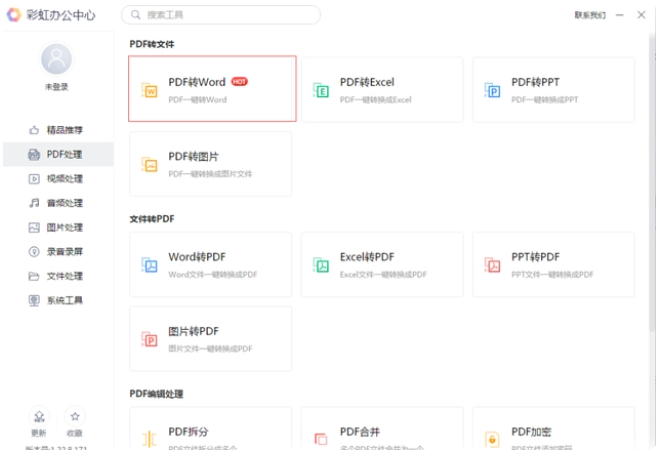
Task: Click the HOT badge on PDF转Word
Action: 239,82
